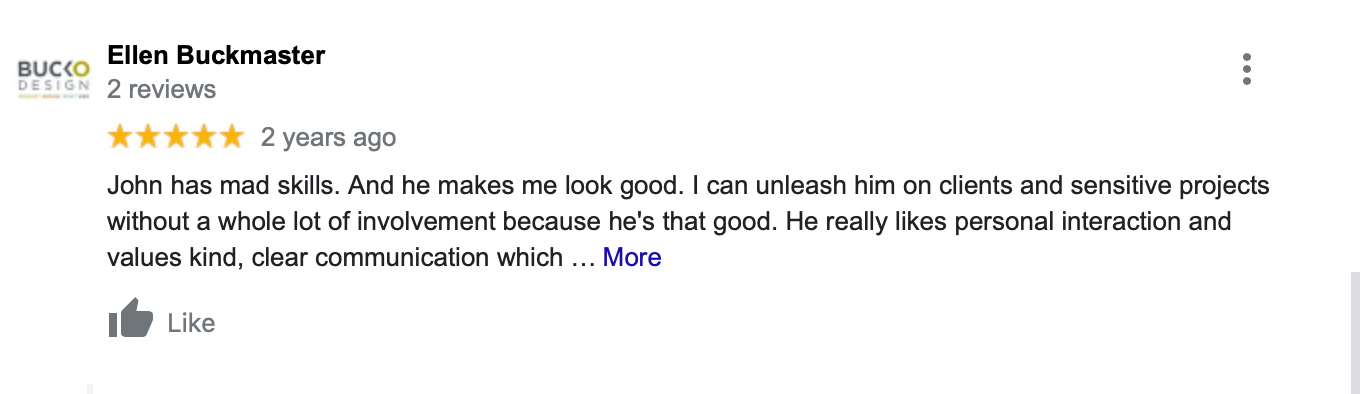
Task: Click the Bucko Design profile logo
Action: click(55, 79)
